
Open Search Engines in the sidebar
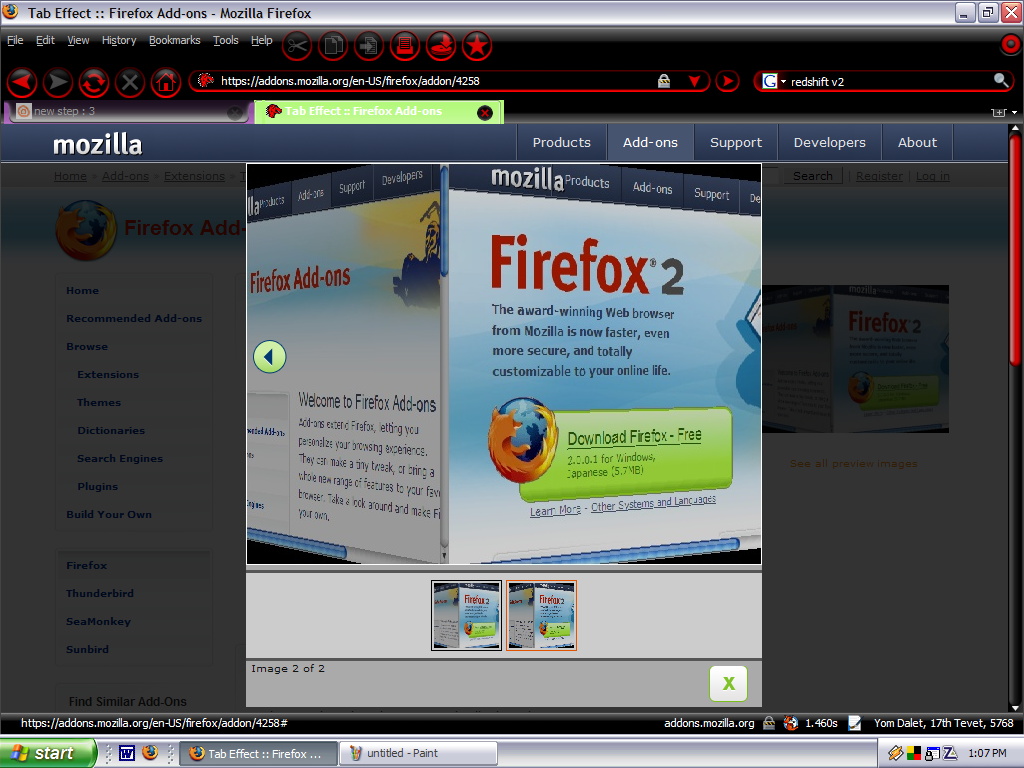pyautogui.click(x=120, y=458)
